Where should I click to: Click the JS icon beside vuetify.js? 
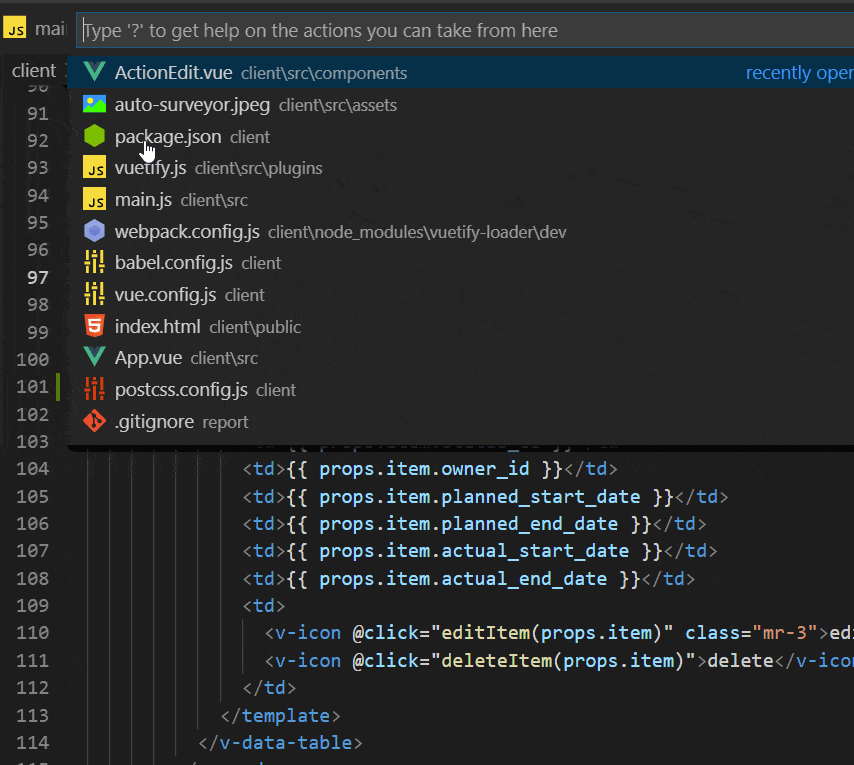(x=95, y=167)
